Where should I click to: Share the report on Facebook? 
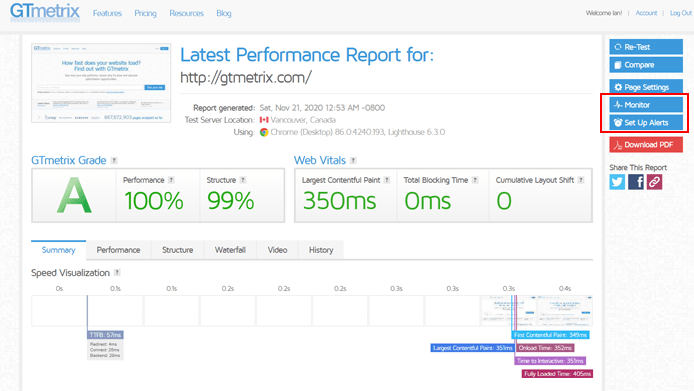point(636,182)
